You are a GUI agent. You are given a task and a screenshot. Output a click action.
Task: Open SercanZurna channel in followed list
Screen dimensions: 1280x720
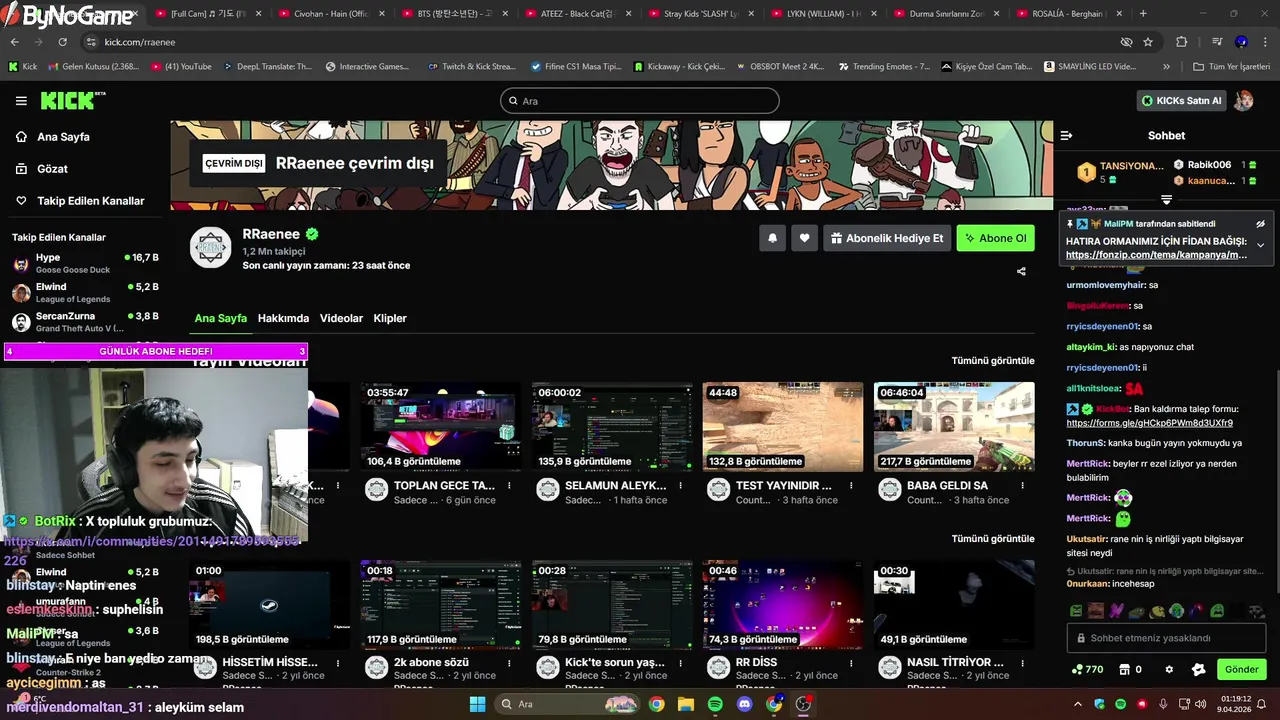tap(85, 322)
